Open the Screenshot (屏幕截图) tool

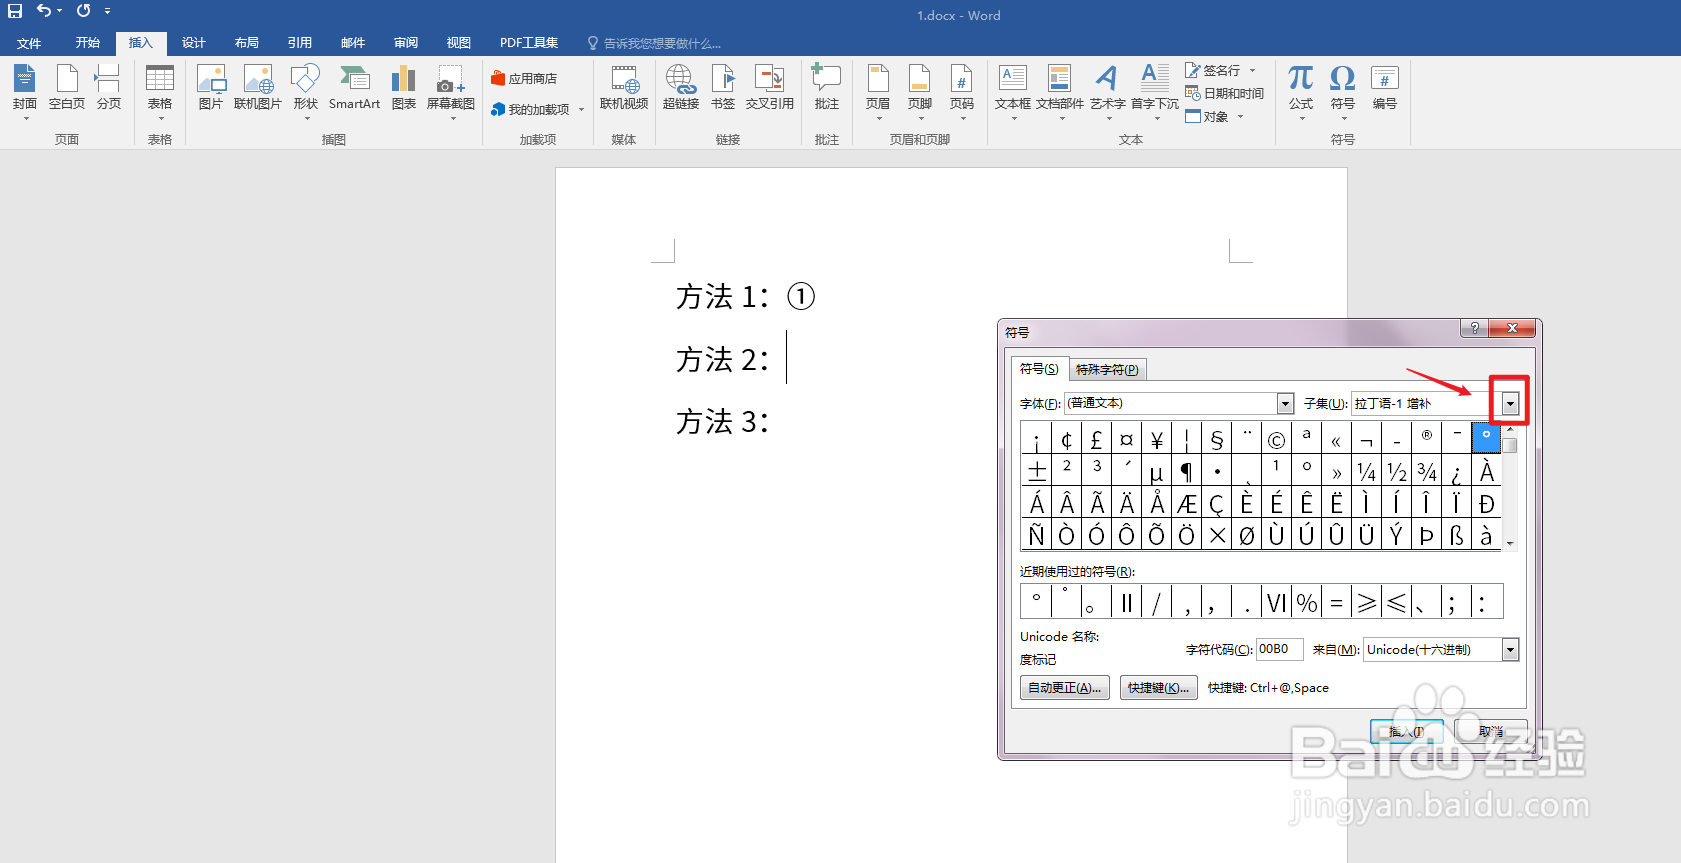[451, 90]
